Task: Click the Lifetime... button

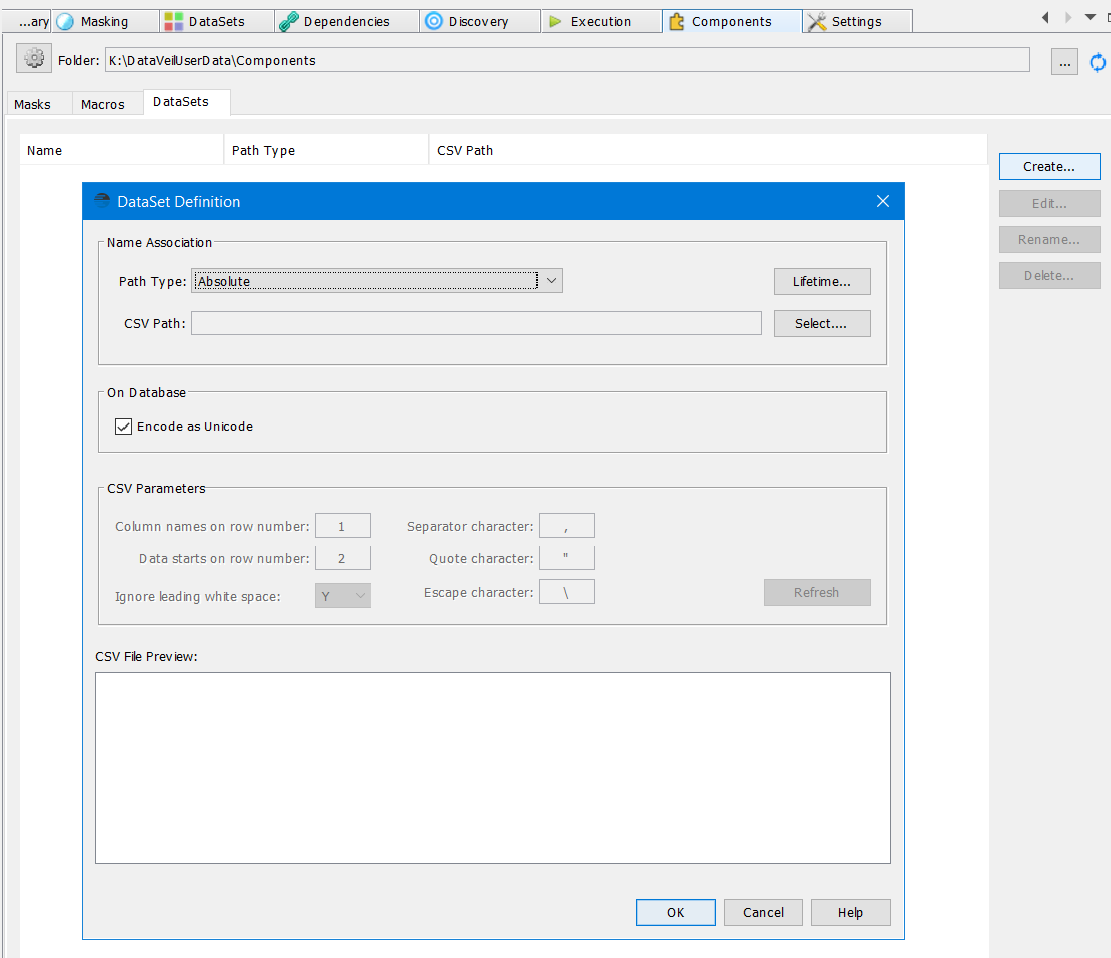Action: coord(822,281)
